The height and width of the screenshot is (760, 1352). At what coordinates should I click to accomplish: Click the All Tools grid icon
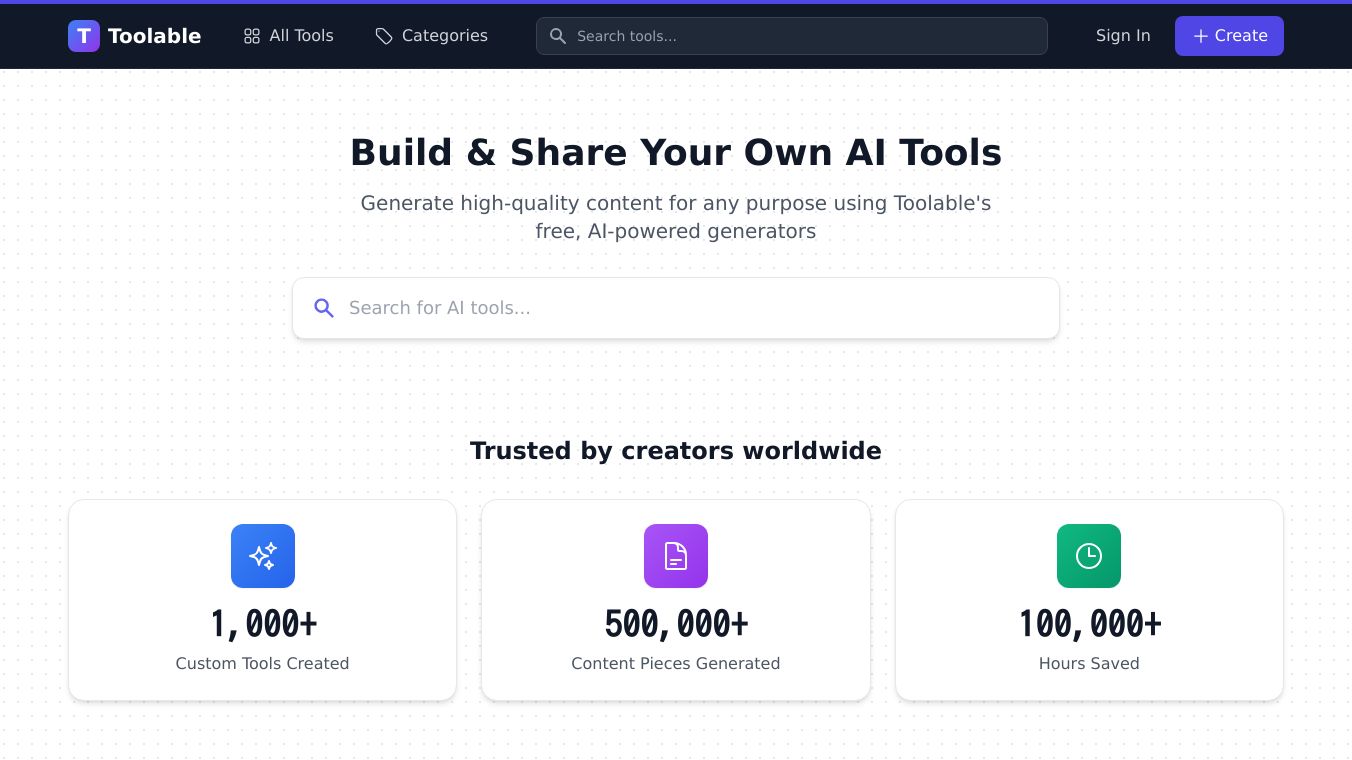[252, 36]
